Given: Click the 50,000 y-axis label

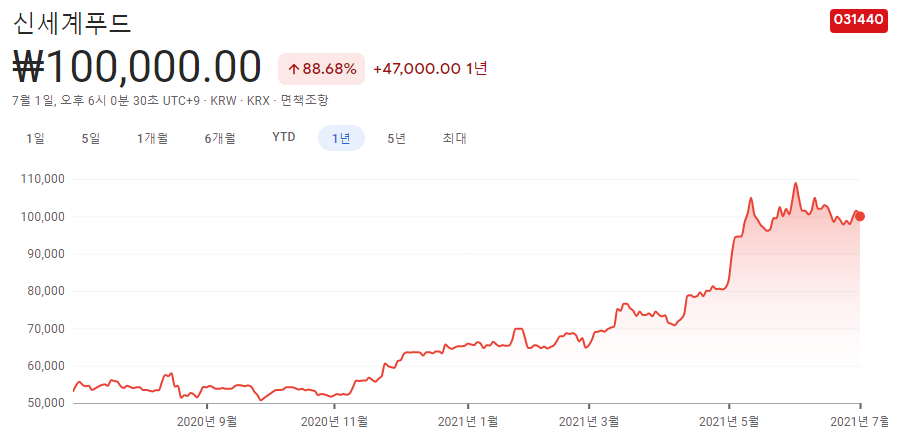Looking at the screenshot, I should click(47, 403).
